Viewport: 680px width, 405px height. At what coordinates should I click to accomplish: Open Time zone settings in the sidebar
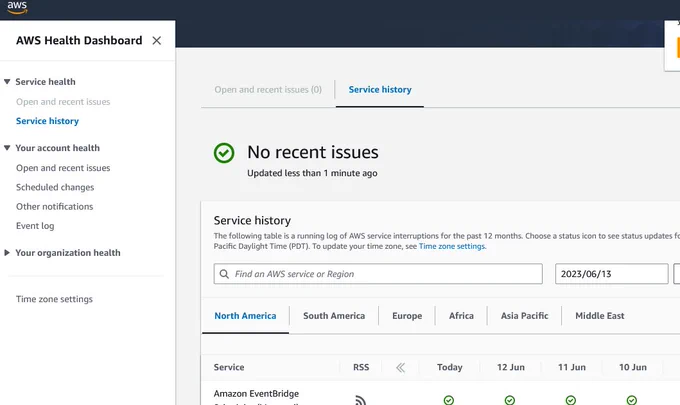coord(54,299)
